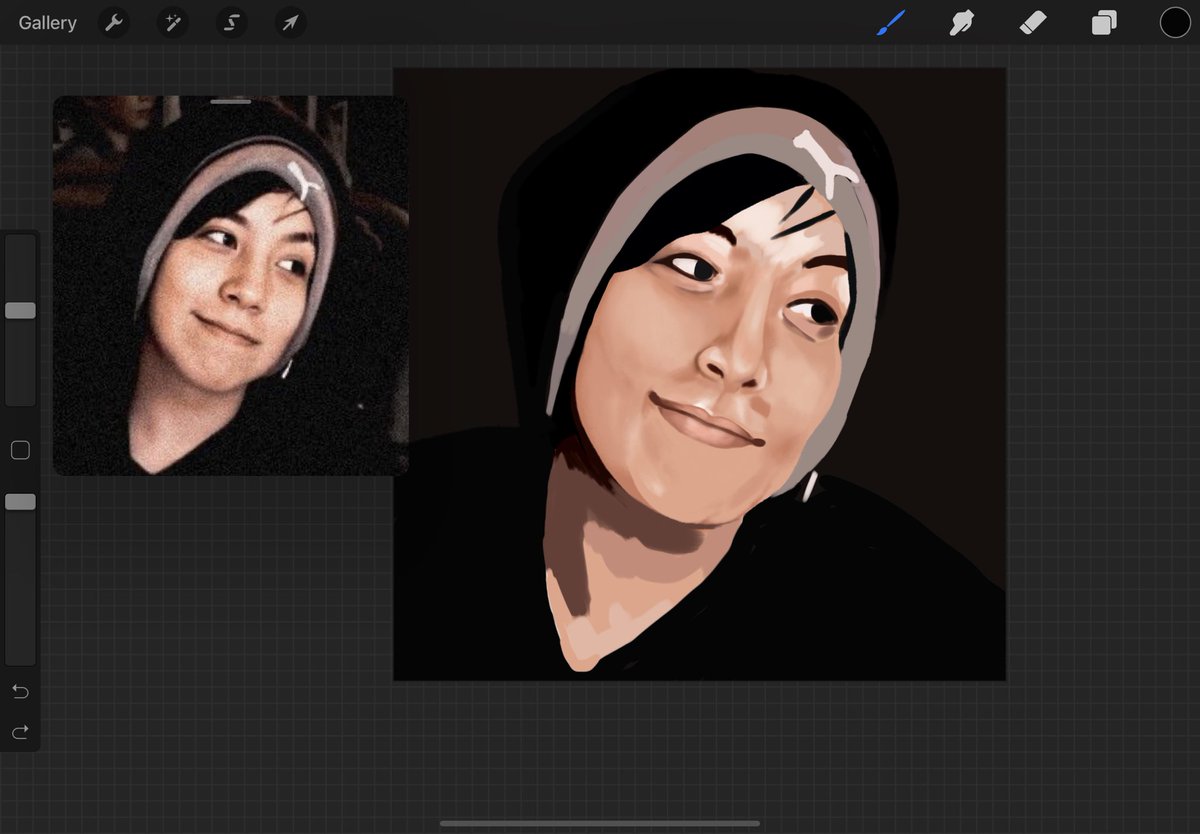The width and height of the screenshot is (1200, 834).
Task: Select the Transform arrow tool
Action: (290, 22)
